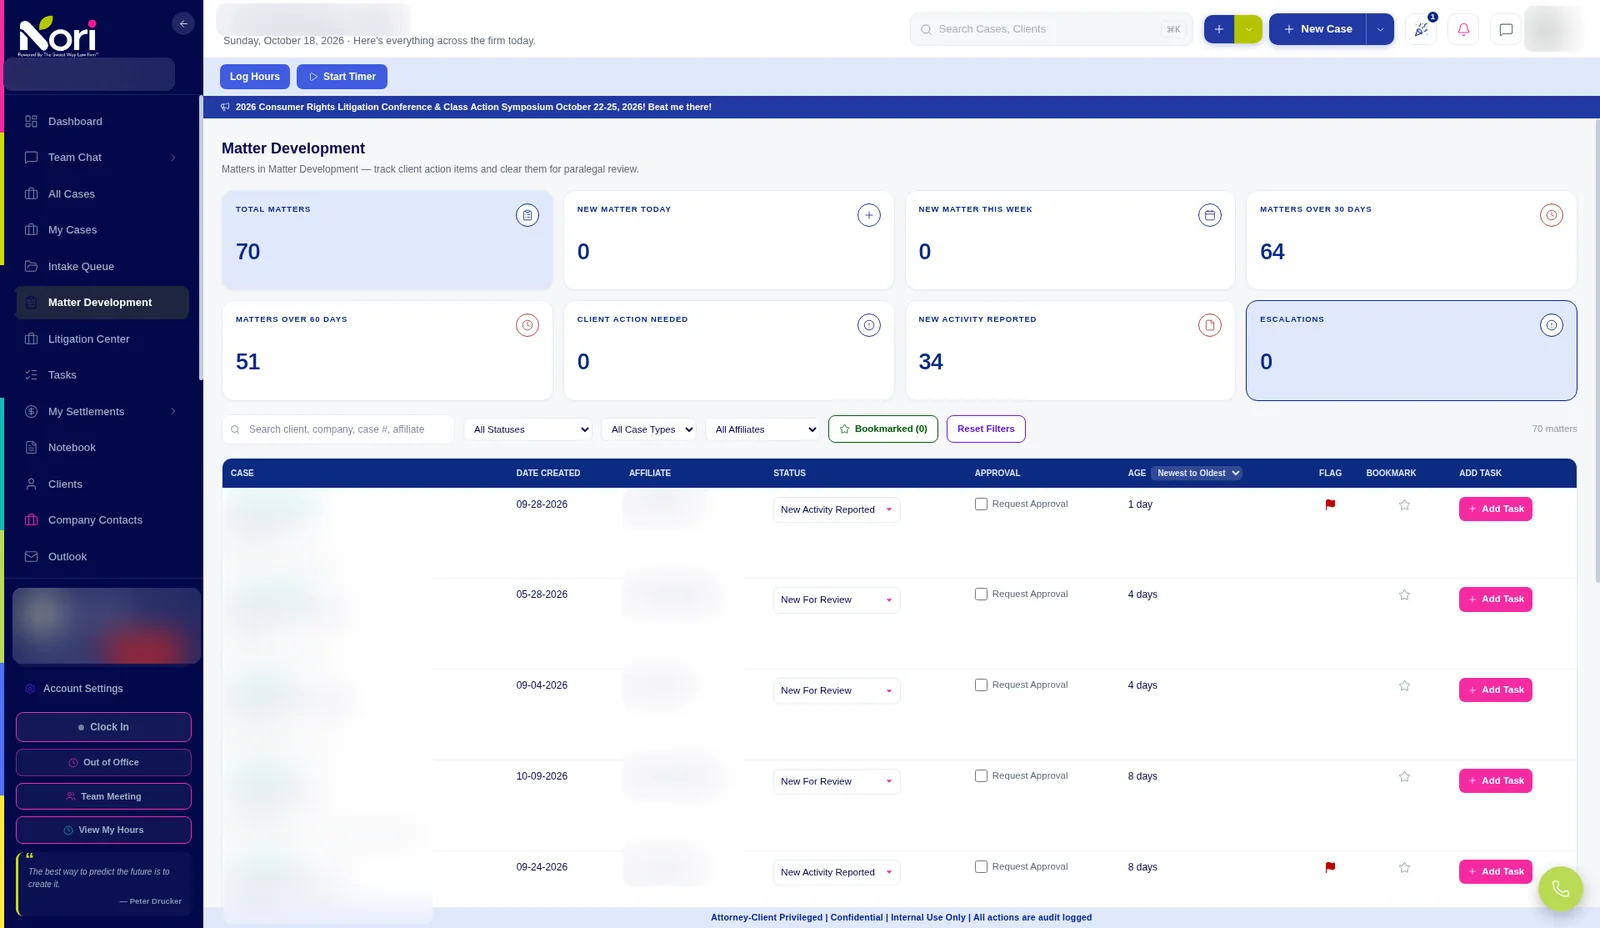Click Add Task for the 05-28-2026 case
Viewport: 1600px width, 928px height.
[1495, 599]
